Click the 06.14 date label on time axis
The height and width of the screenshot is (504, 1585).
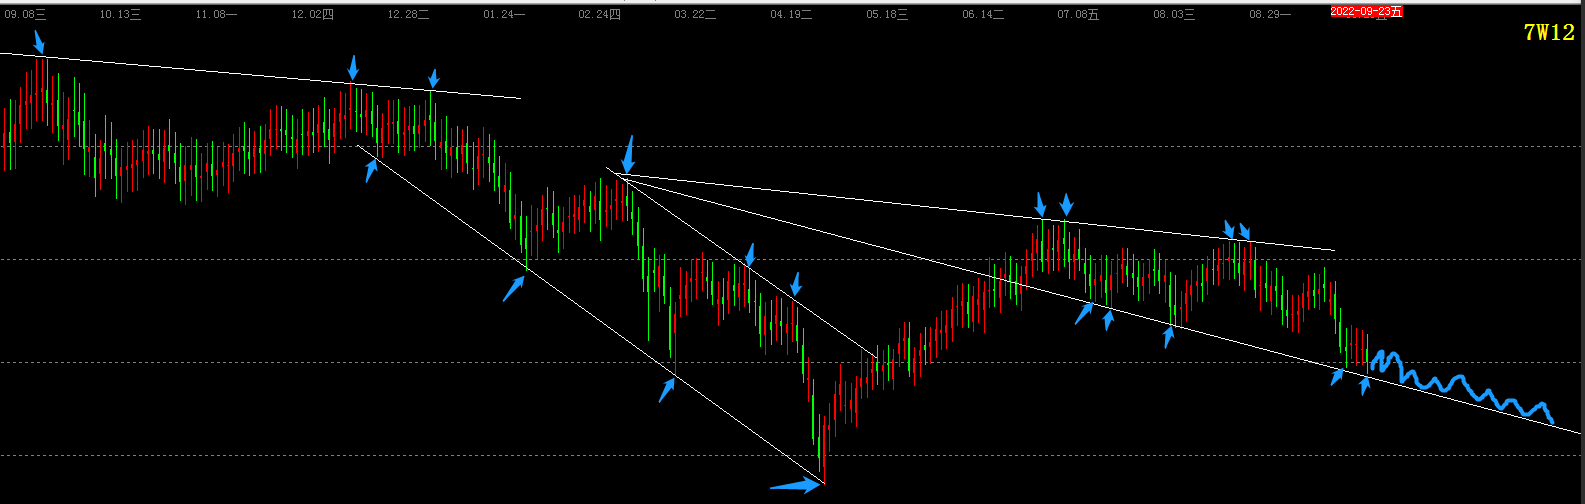click(983, 14)
